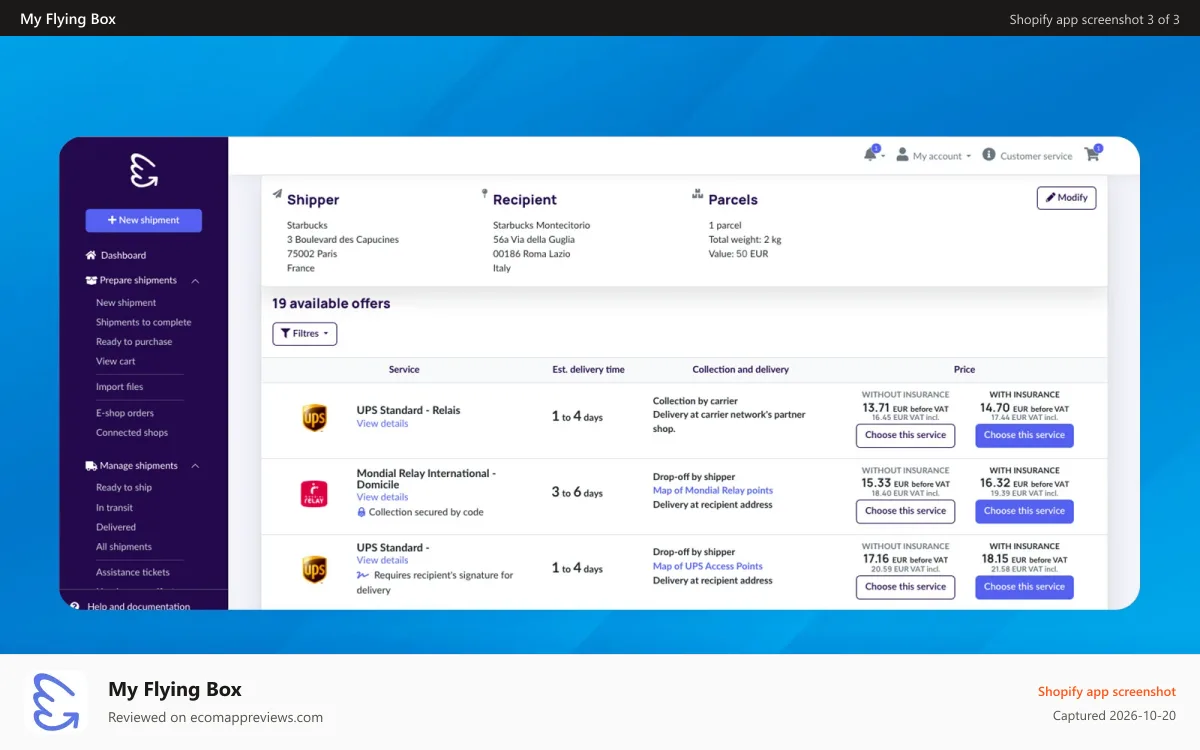Click '00186 Roma Lazio' recipient address line
This screenshot has width=1200, height=750.
coord(534,254)
